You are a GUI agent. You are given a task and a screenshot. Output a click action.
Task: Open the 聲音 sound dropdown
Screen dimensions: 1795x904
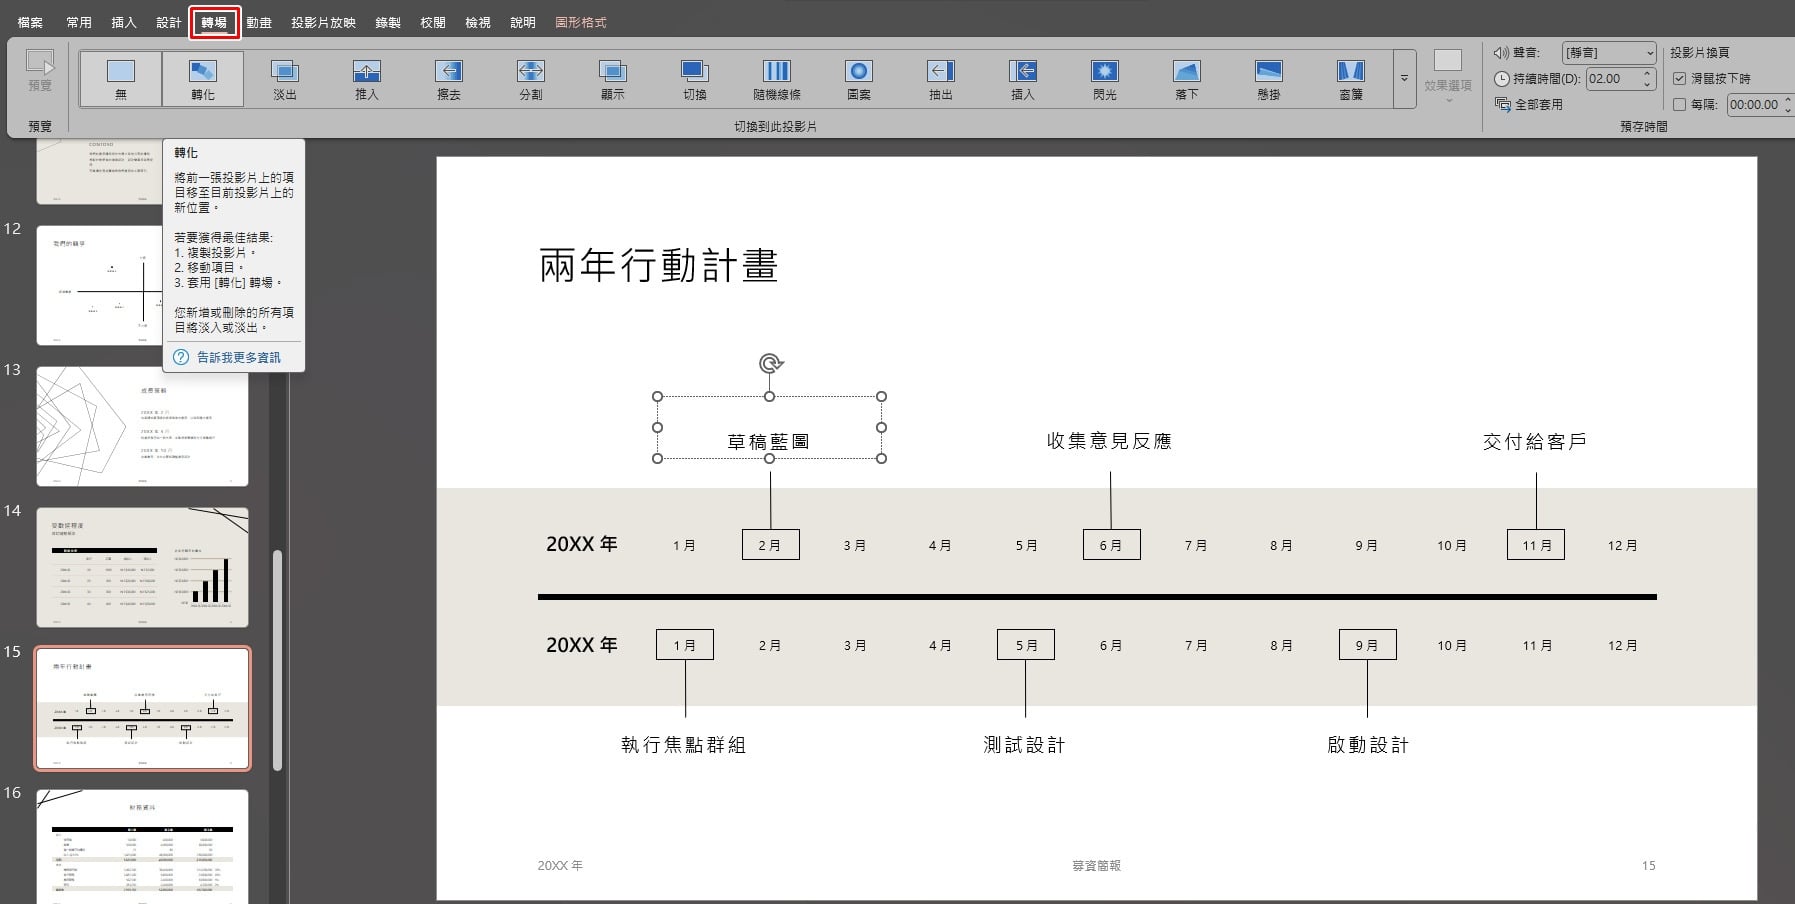pos(1609,52)
